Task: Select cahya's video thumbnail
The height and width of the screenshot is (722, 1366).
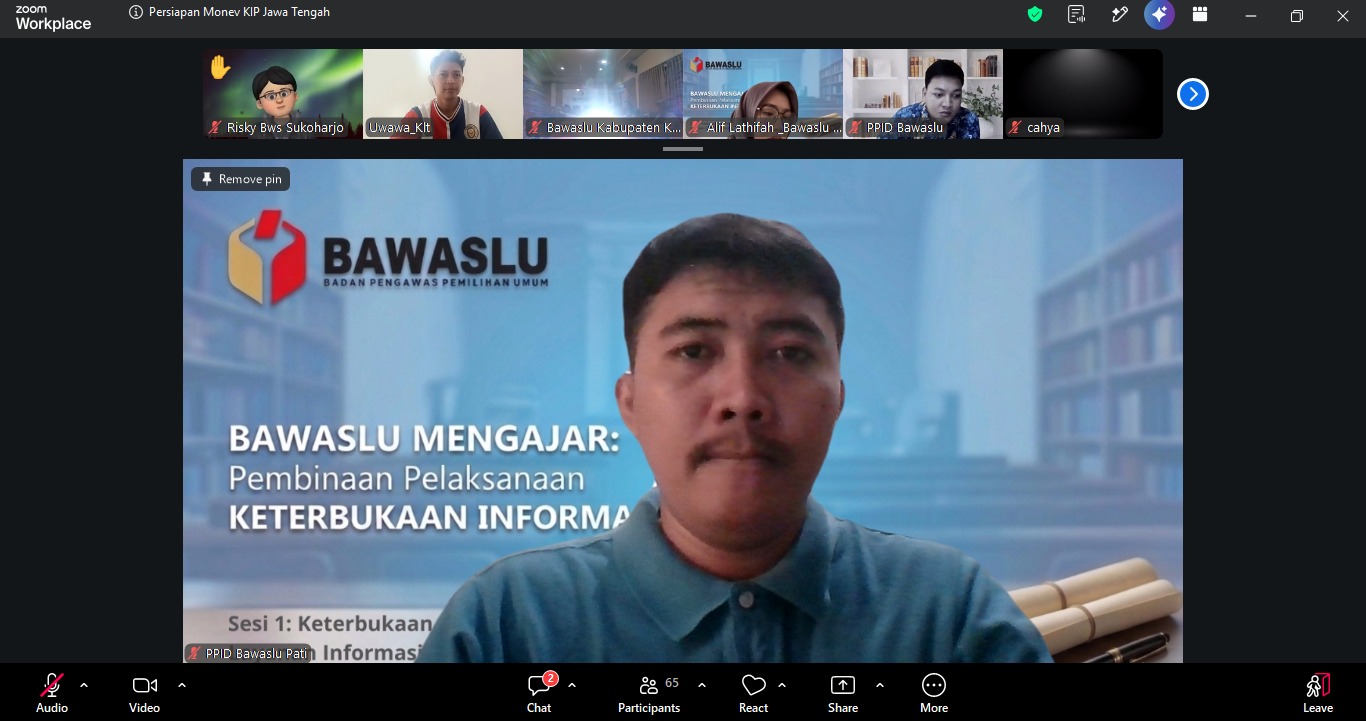Action: tap(1083, 94)
